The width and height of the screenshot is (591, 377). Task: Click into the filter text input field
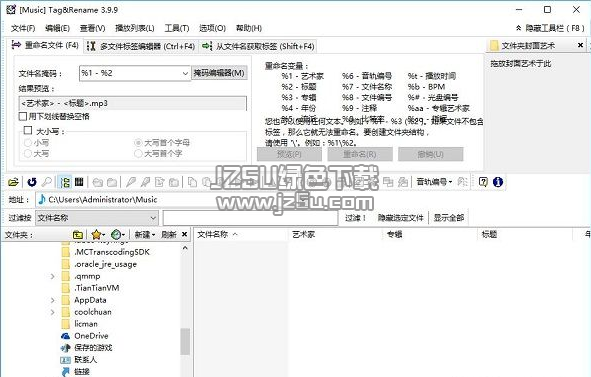pyautogui.click(x=250, y=218)
